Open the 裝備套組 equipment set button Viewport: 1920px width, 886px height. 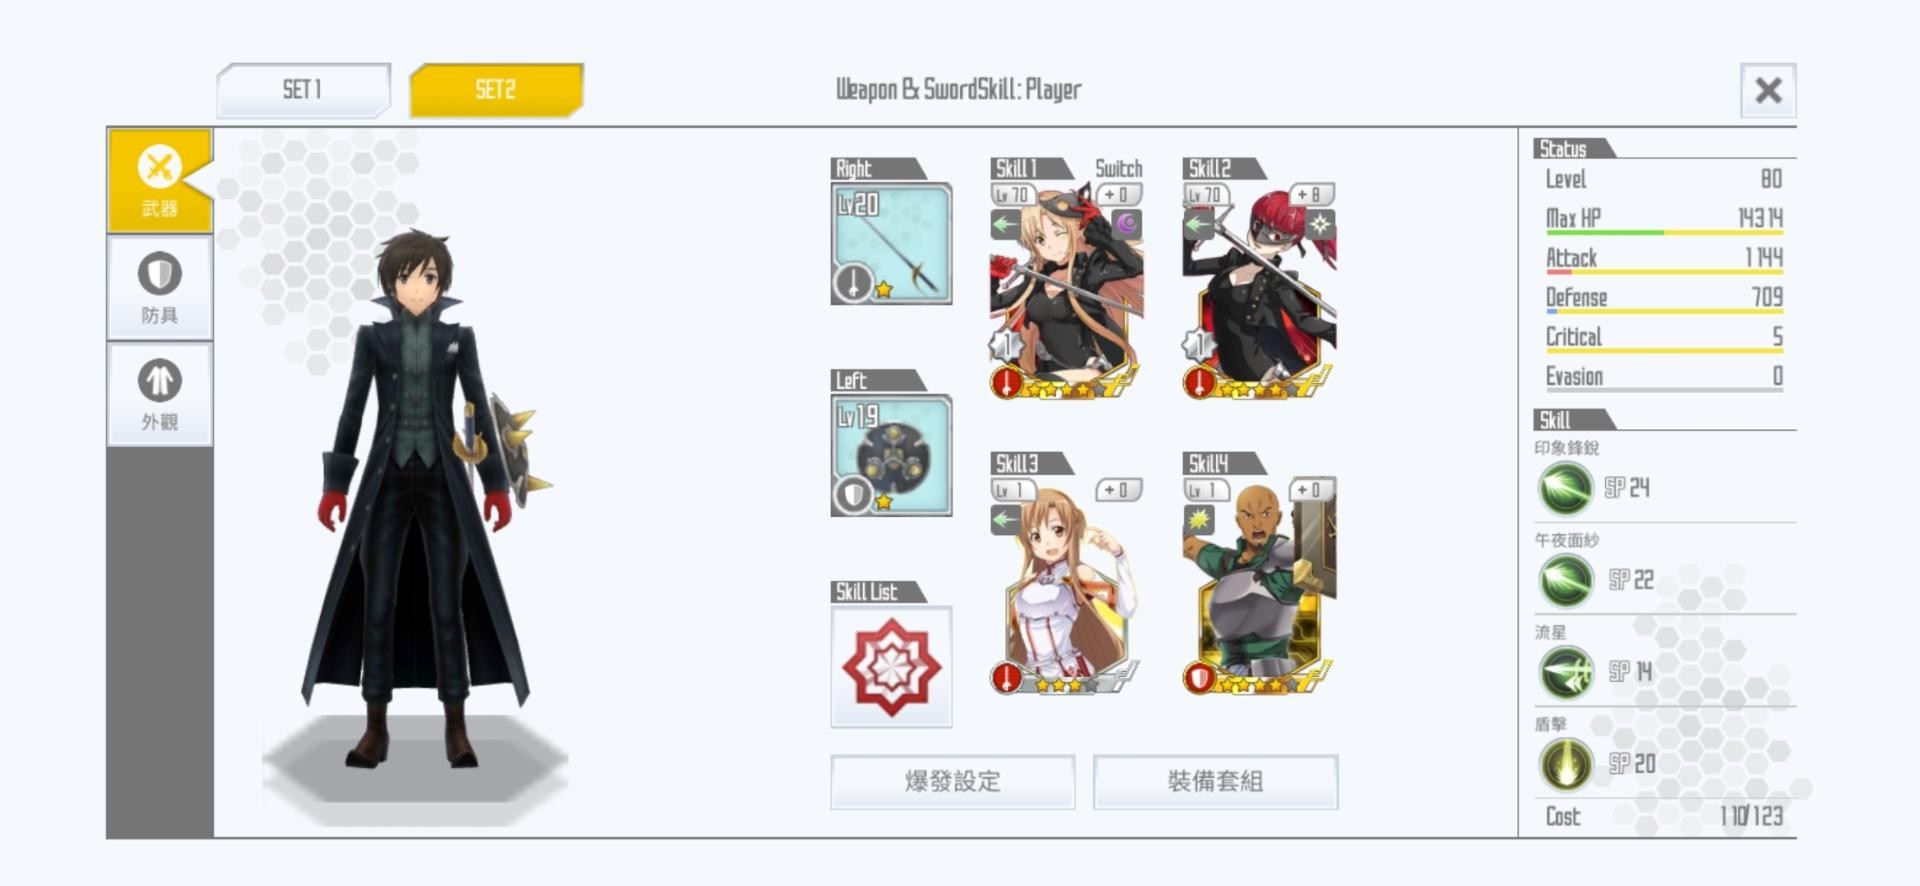point(1215,781)
